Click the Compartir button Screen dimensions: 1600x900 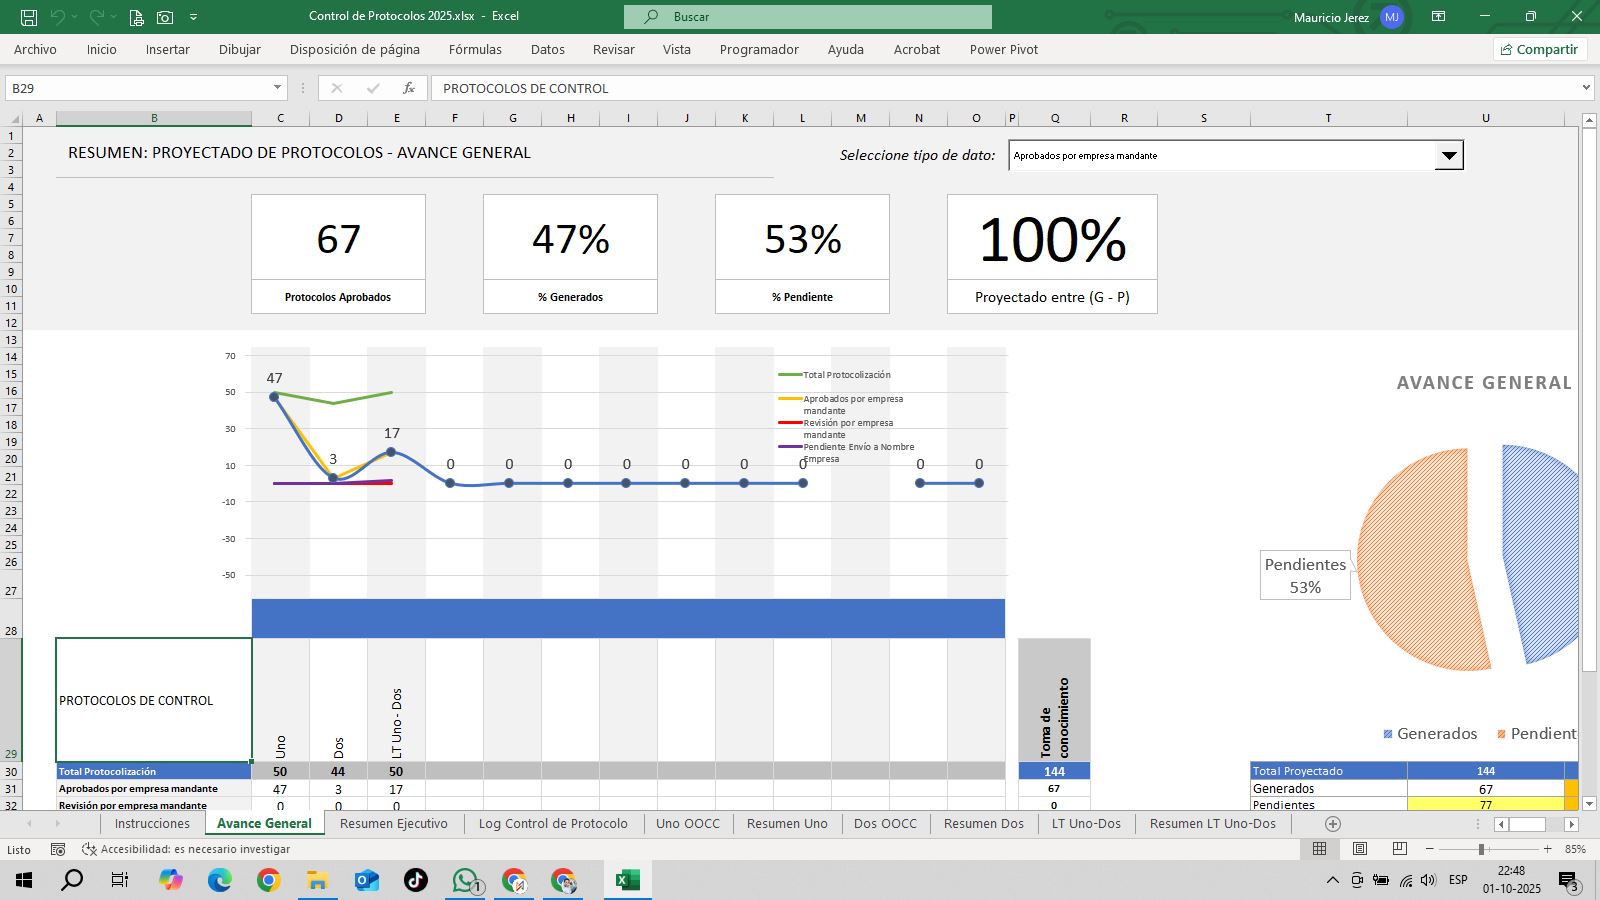(x=1539, y=49)
